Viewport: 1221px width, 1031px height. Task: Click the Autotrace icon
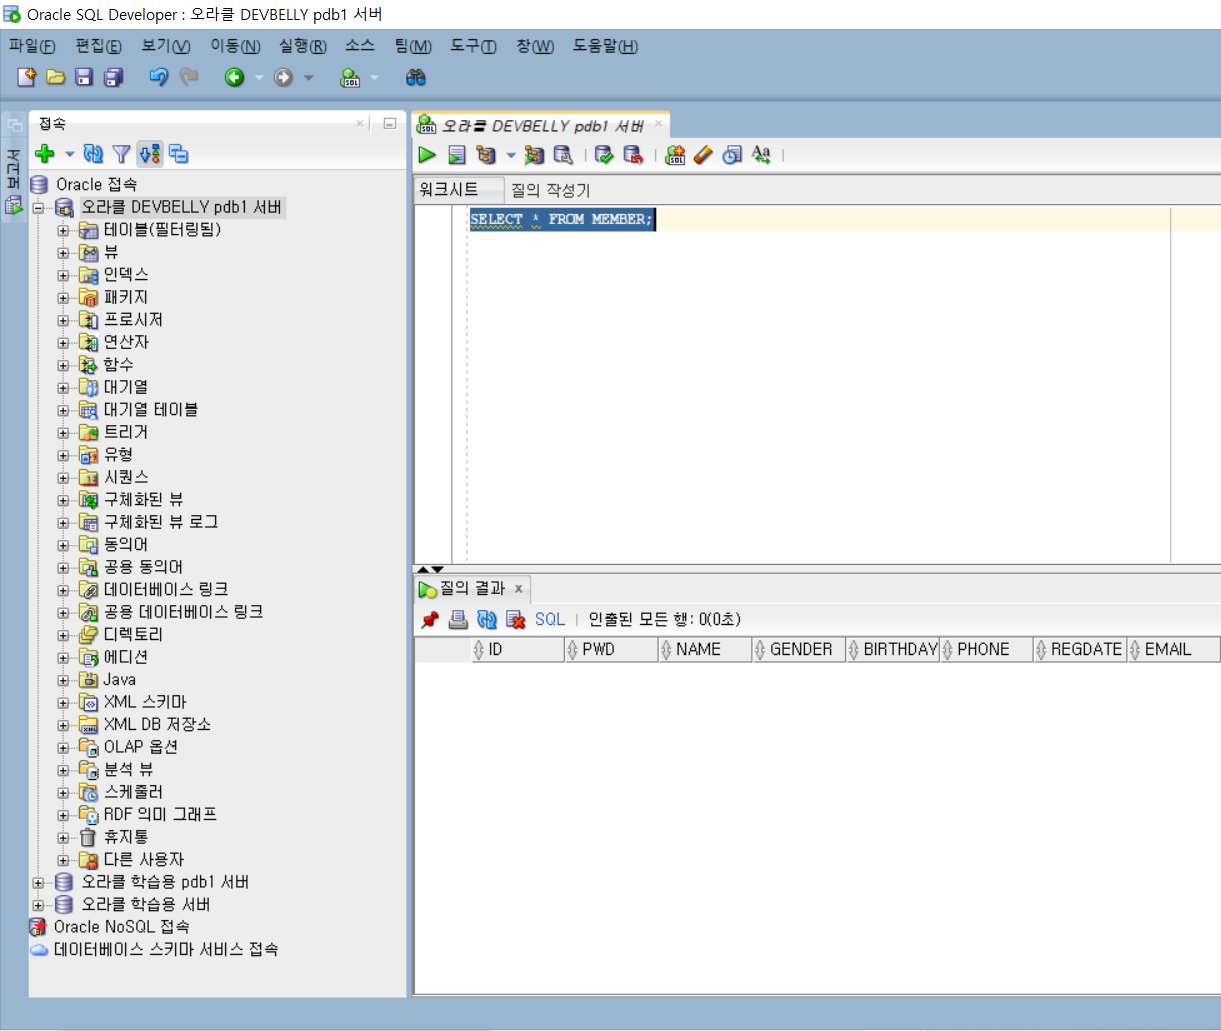pyautogui.click(x=534, y=155)
